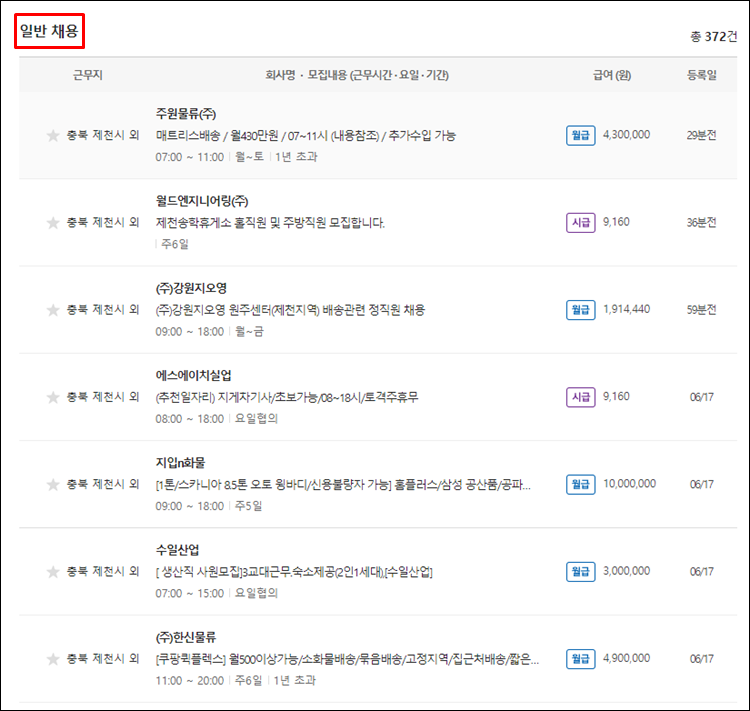Click date 06/17 in (주)한신물류 row
This screenshot has width=750, height=711.
(702, 659)
